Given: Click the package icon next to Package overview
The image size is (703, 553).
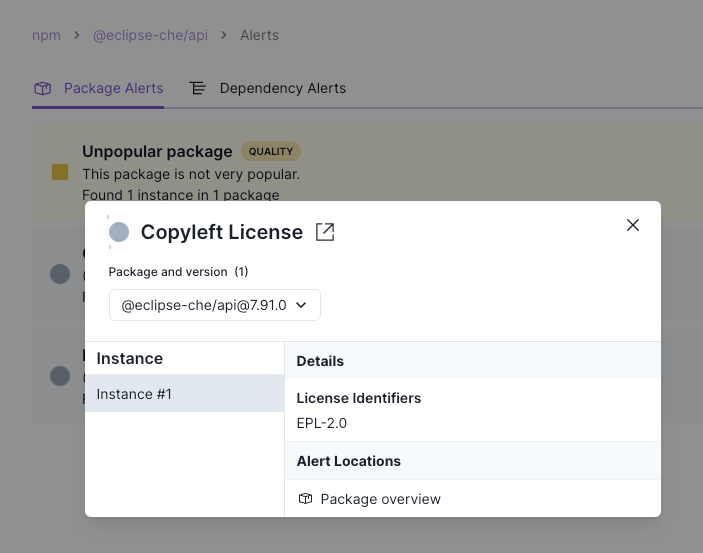Looking at the screenshot, I should (x=306, y=499).
